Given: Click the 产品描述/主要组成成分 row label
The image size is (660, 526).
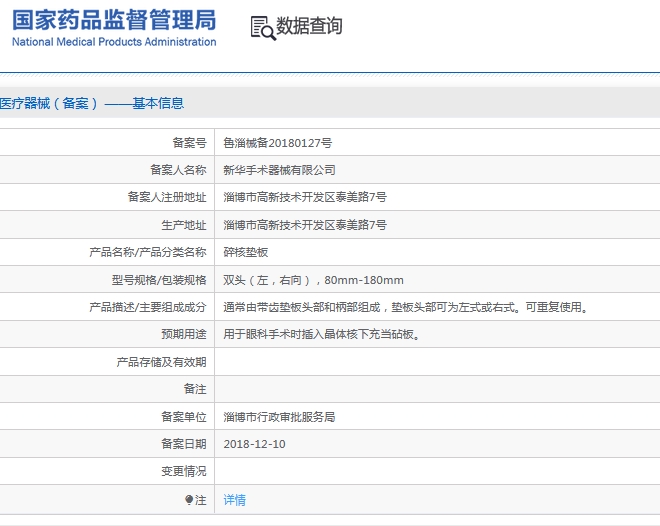Looking at the screenshot, I should point(148,307).
